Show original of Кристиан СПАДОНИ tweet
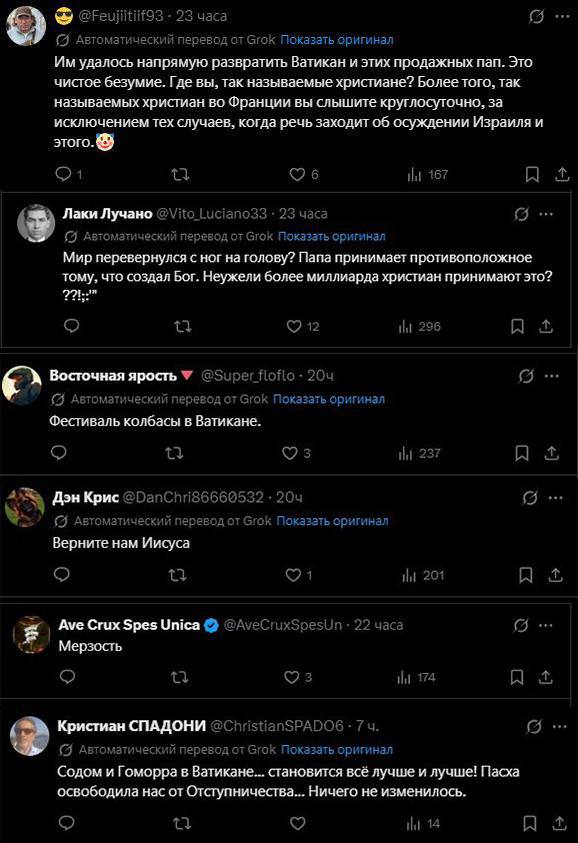 (x=337, y=749)
